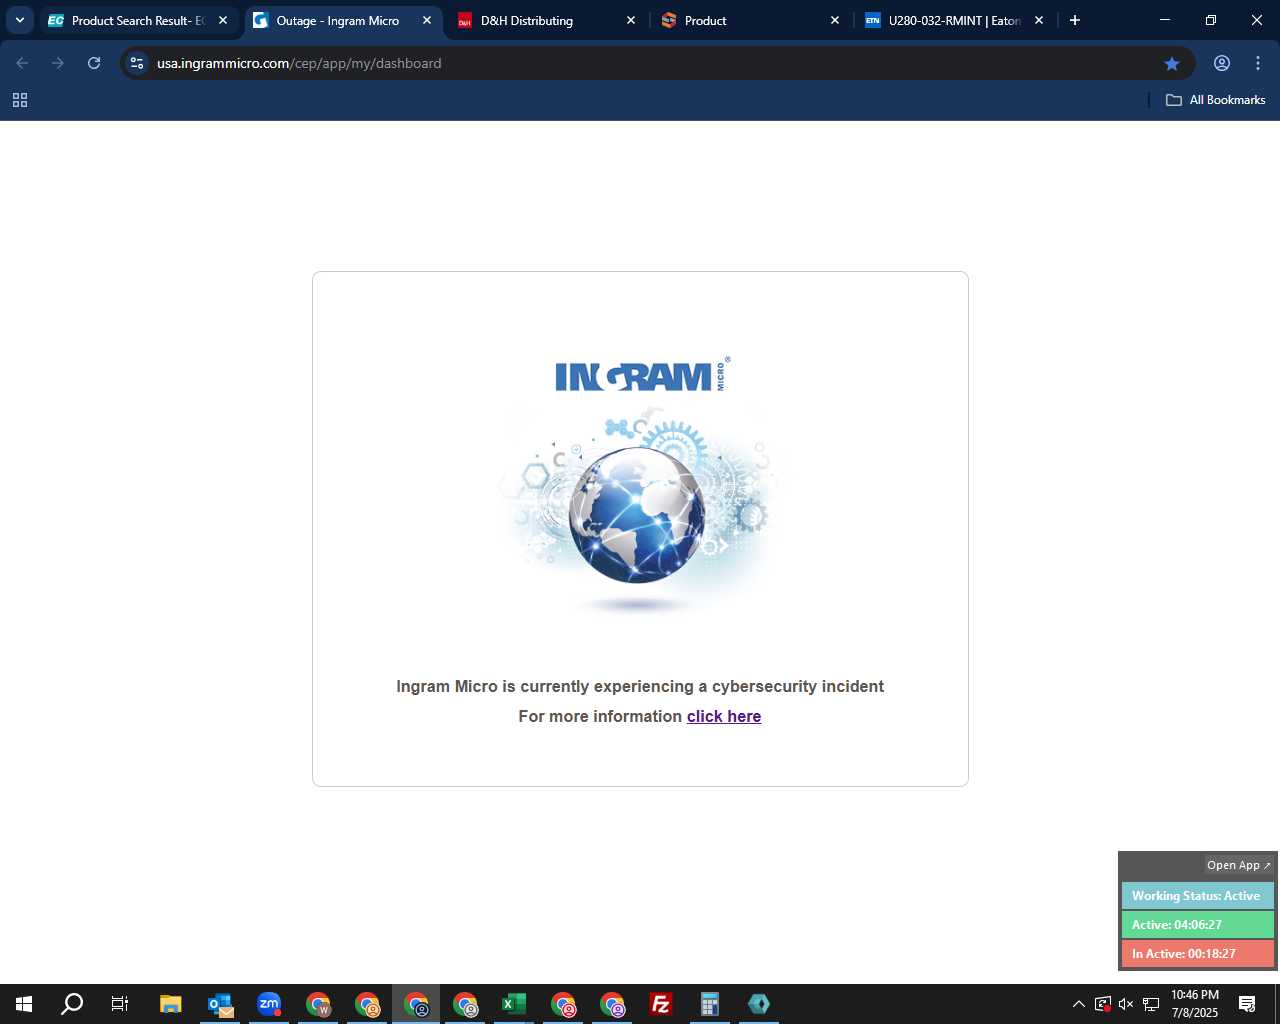
Task: View site information icon in address bar
Action: 137,63
